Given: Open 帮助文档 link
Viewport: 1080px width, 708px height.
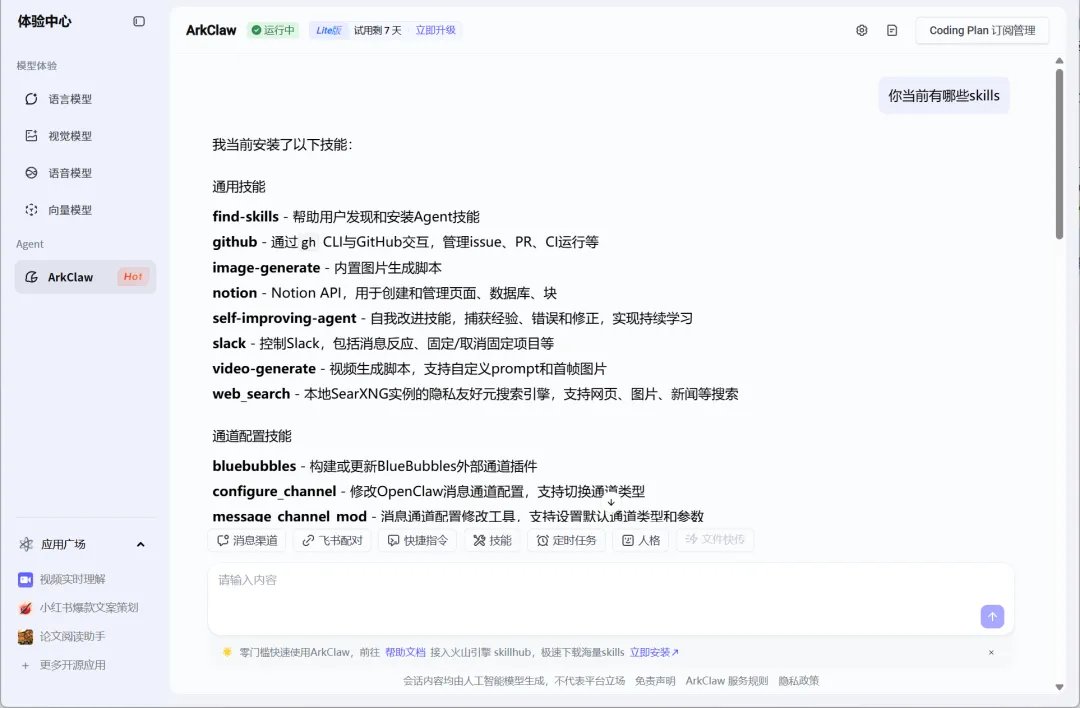Looking at the screenshot, I should [405, 652].
